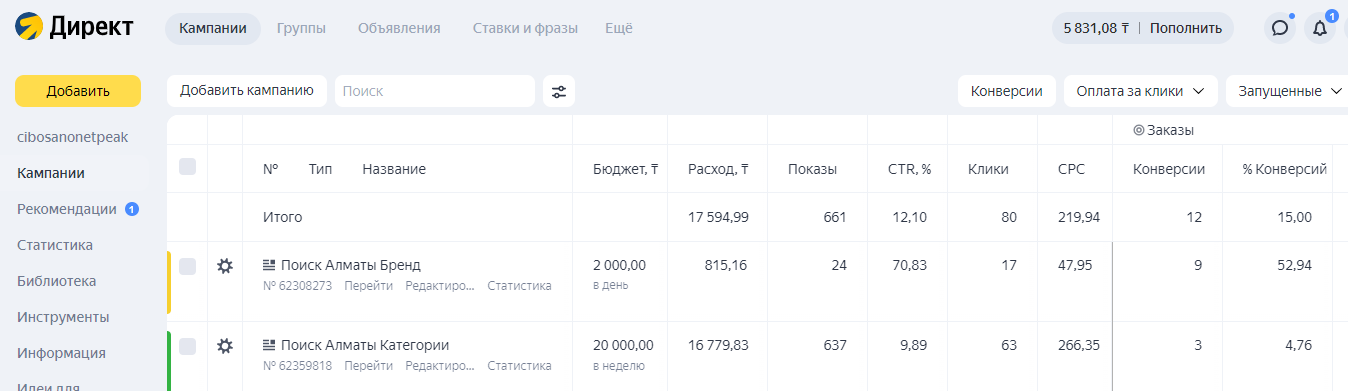Viewport: 1348px width, 391px height.
Task: Click the 52,94 conversion percent value
Action: click(1294, 265)
